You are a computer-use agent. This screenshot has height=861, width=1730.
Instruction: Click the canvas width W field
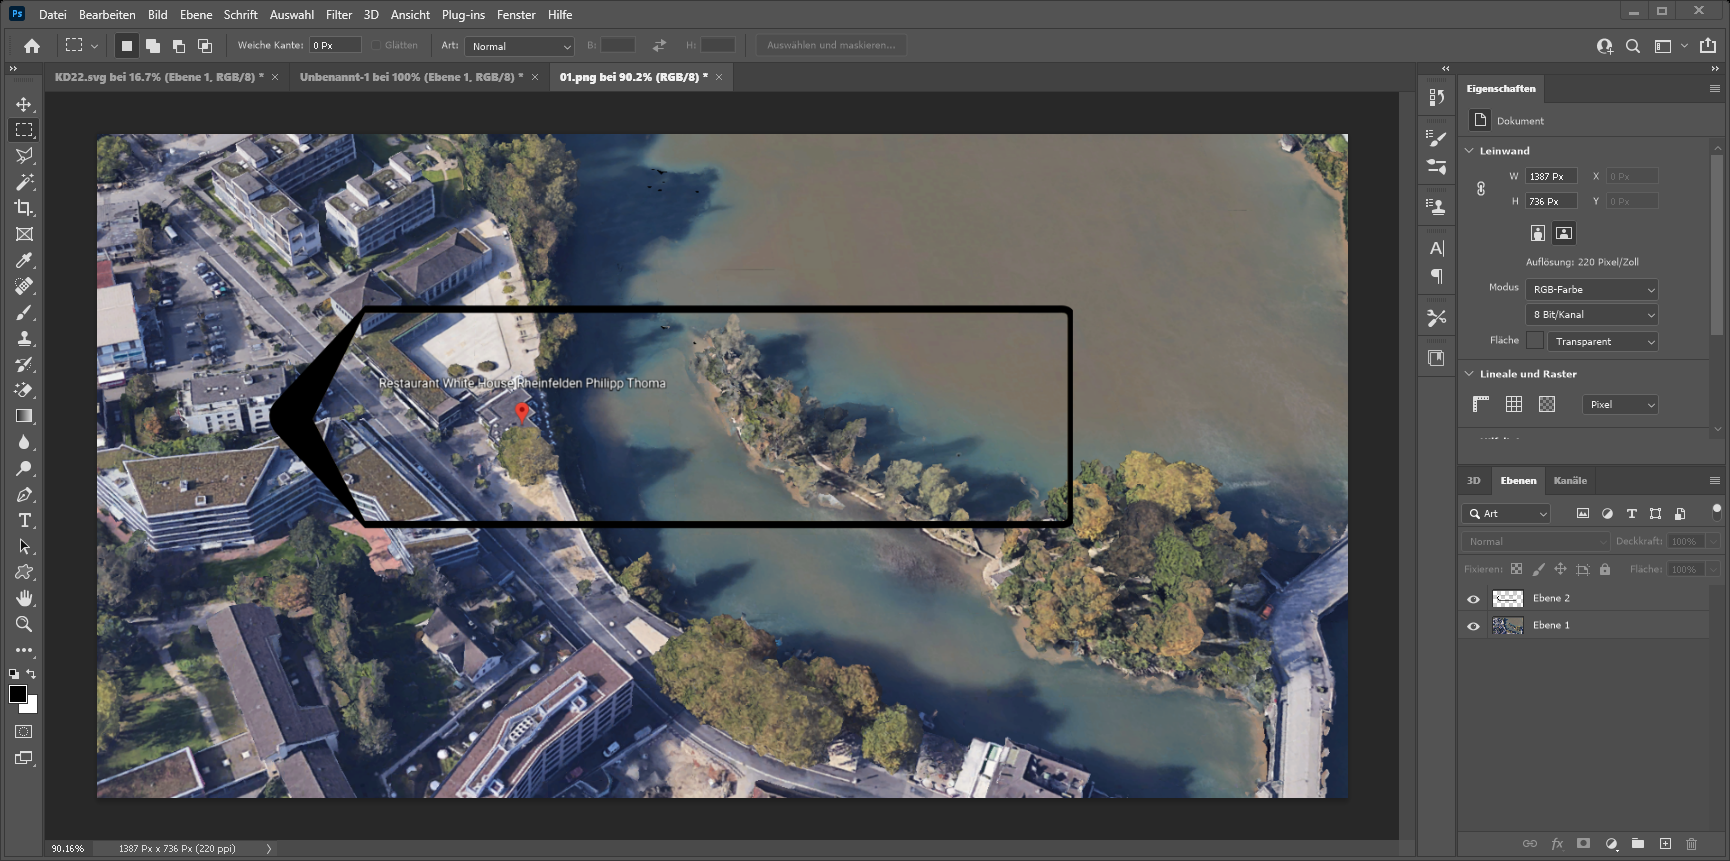tap(1551, 176)
